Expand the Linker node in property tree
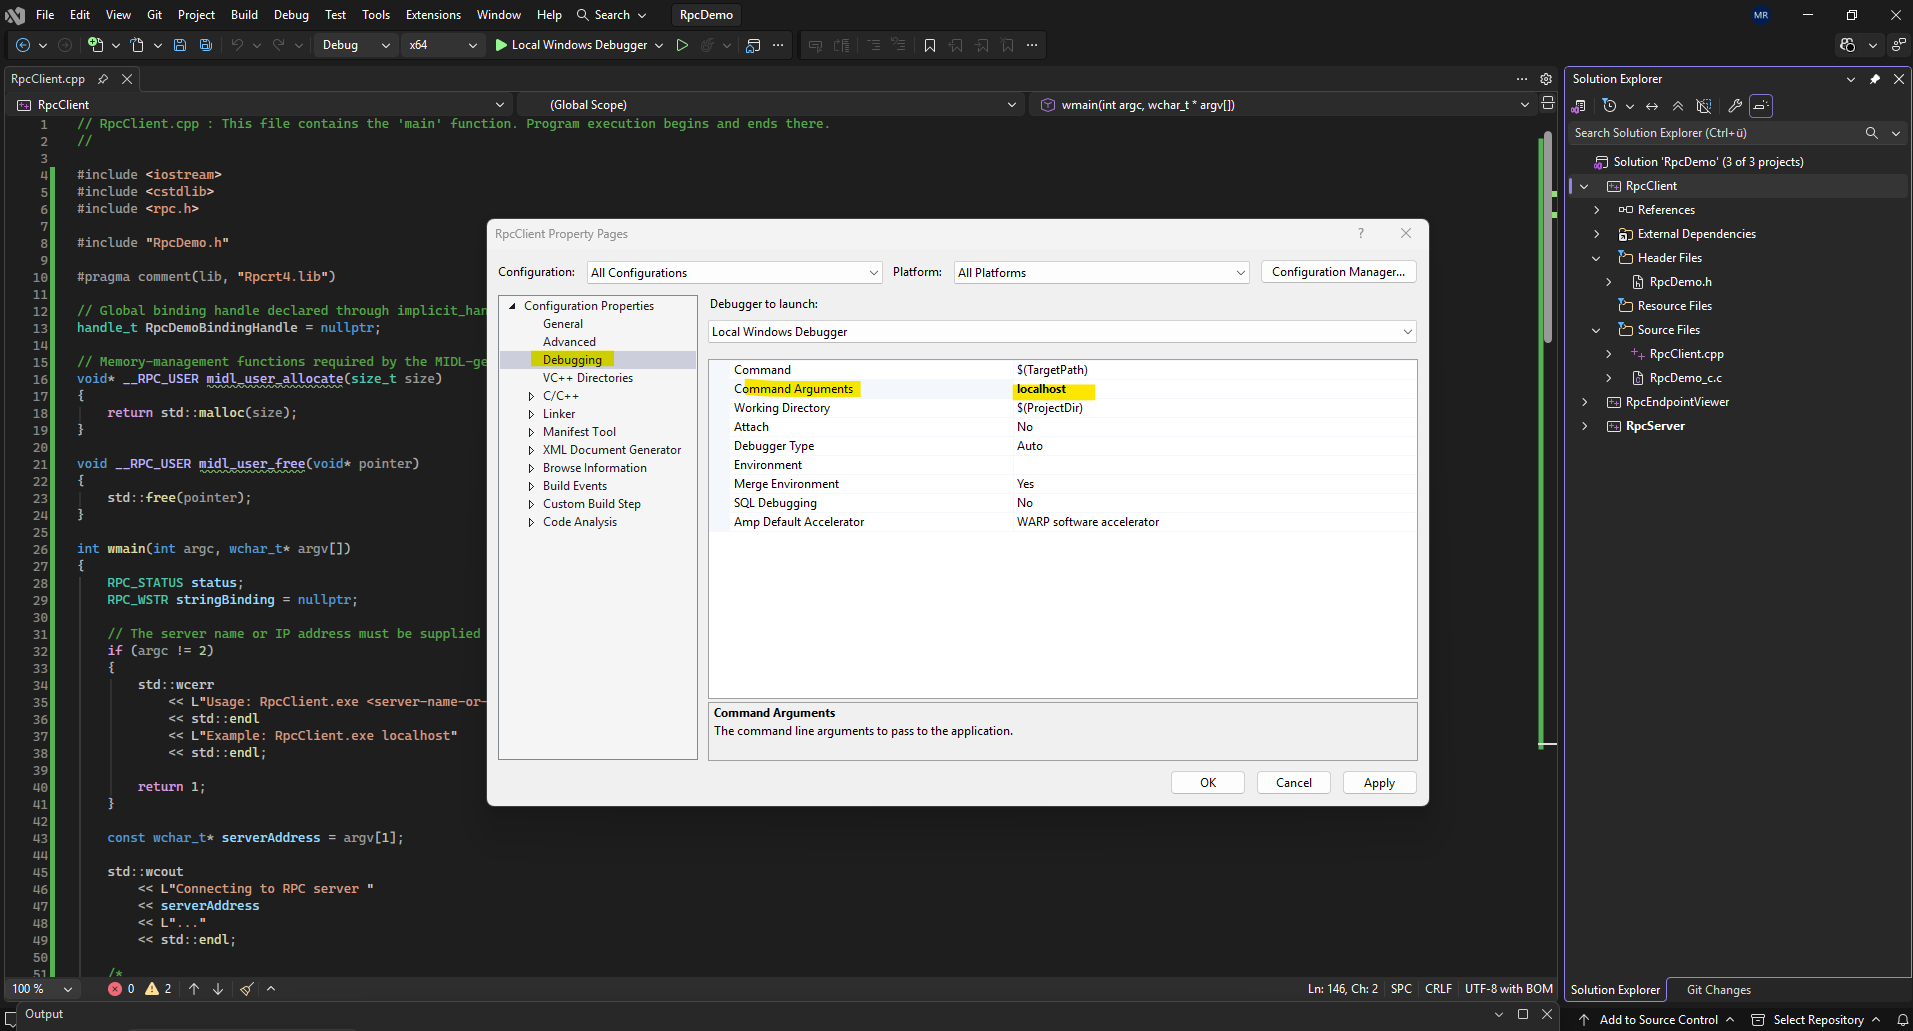1913x1031 pixels. click(x=531, y=414)
